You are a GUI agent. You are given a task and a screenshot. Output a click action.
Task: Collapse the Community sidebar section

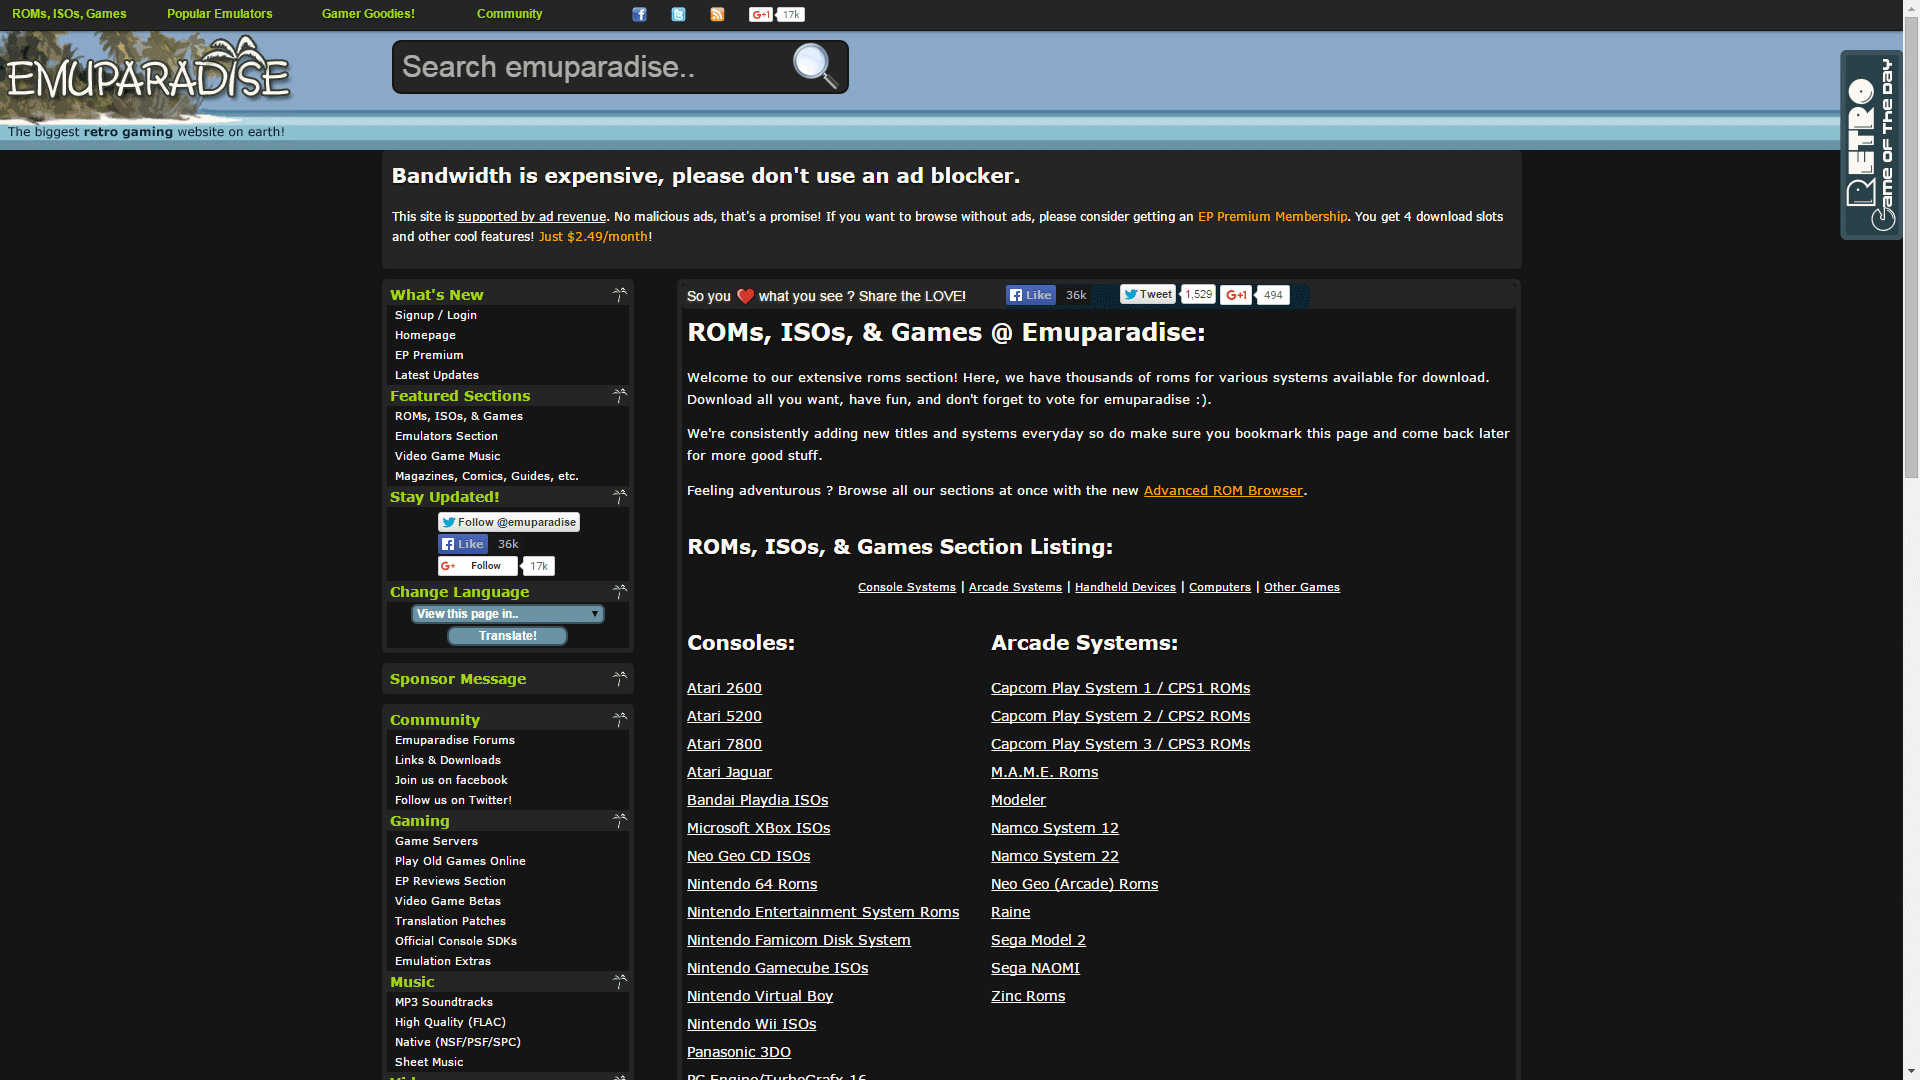click(619, 718)
